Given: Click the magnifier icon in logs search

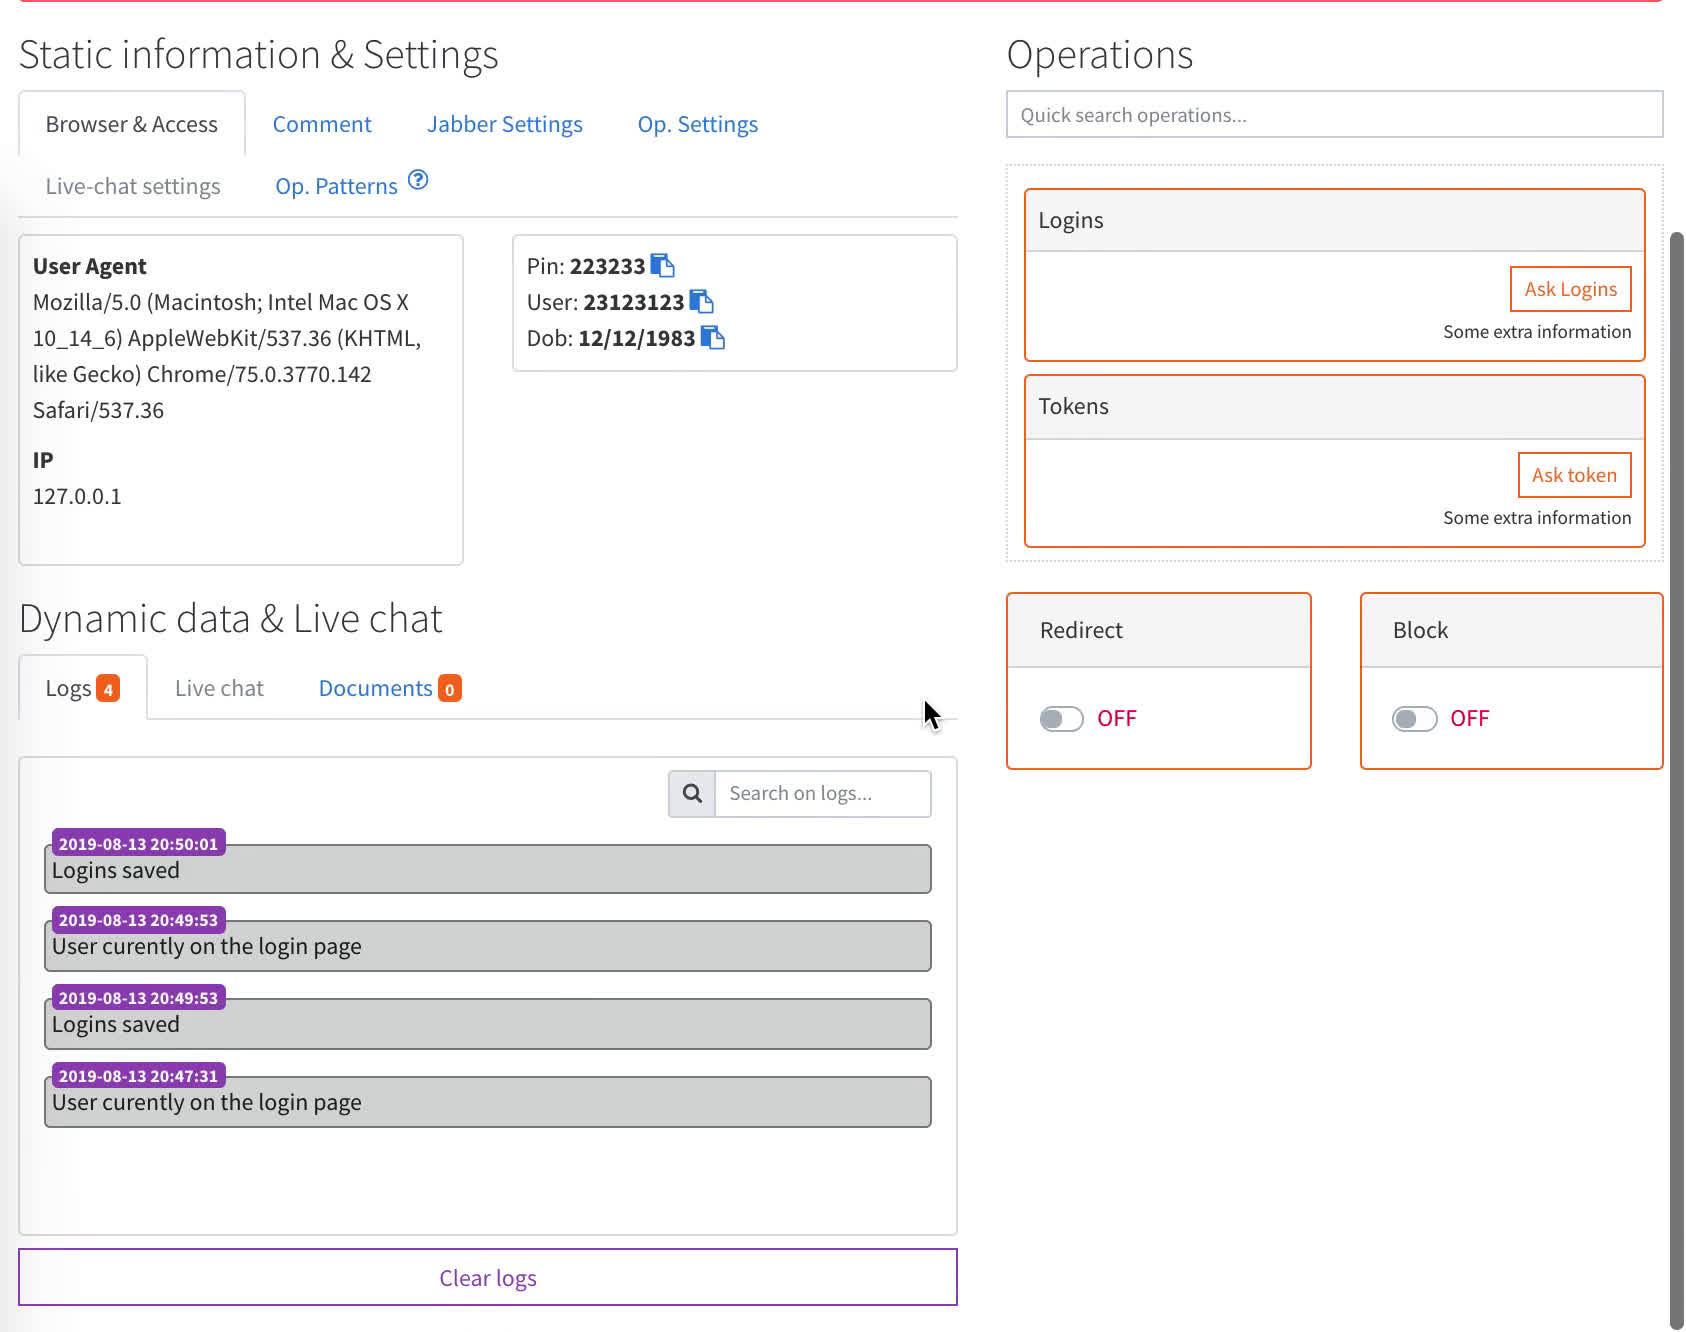Looking at the screenshot, I should click(692, 794).
